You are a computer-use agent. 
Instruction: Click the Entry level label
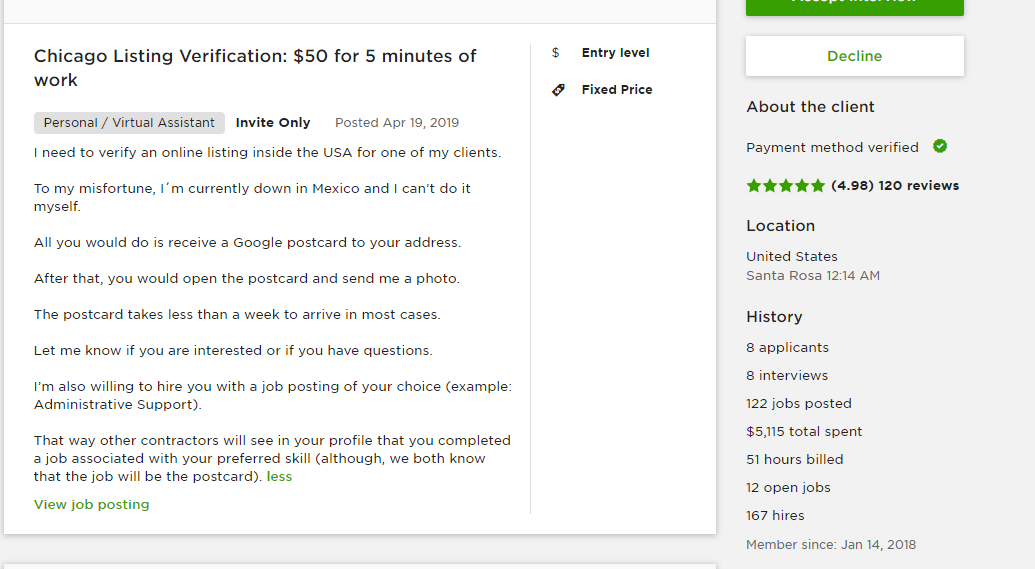615,53
